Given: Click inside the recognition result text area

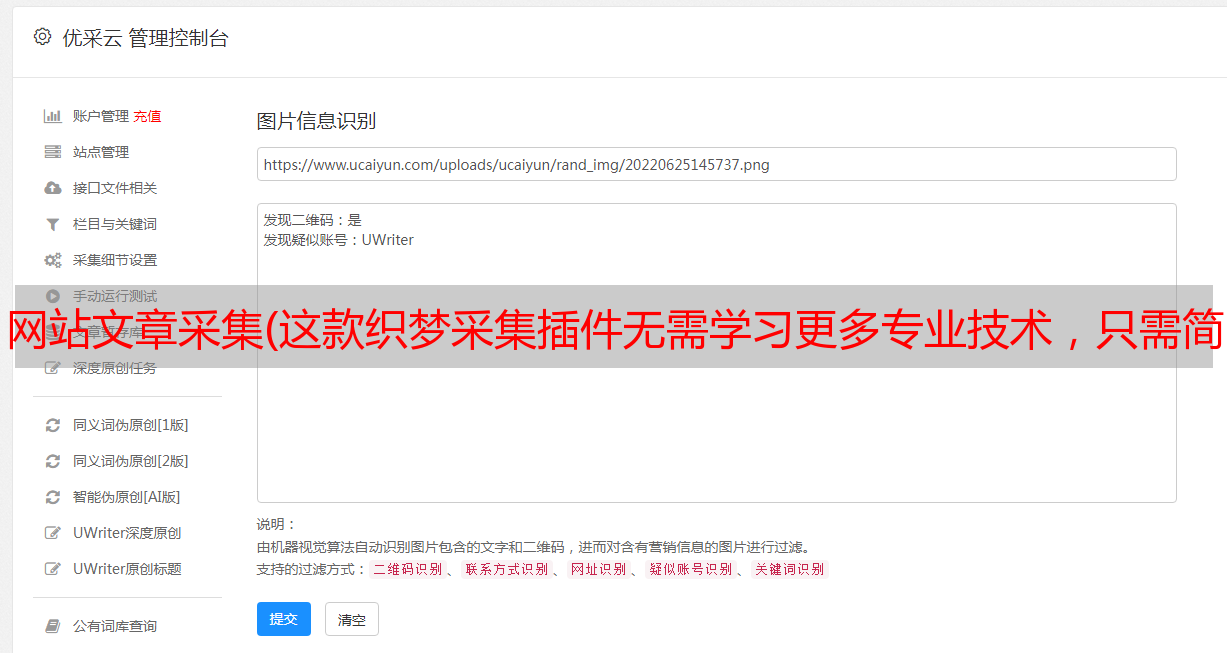Looking at the screenshot, I should pyautogui.click(x=716, y=353).
